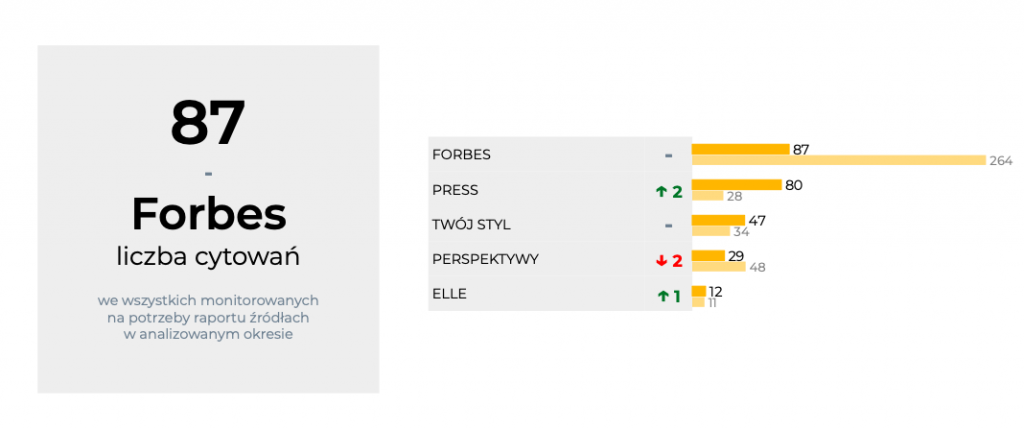Click the green up arrow beside ELLE
The width and height of the screenshot is (1024, 429).
[661, 296]
